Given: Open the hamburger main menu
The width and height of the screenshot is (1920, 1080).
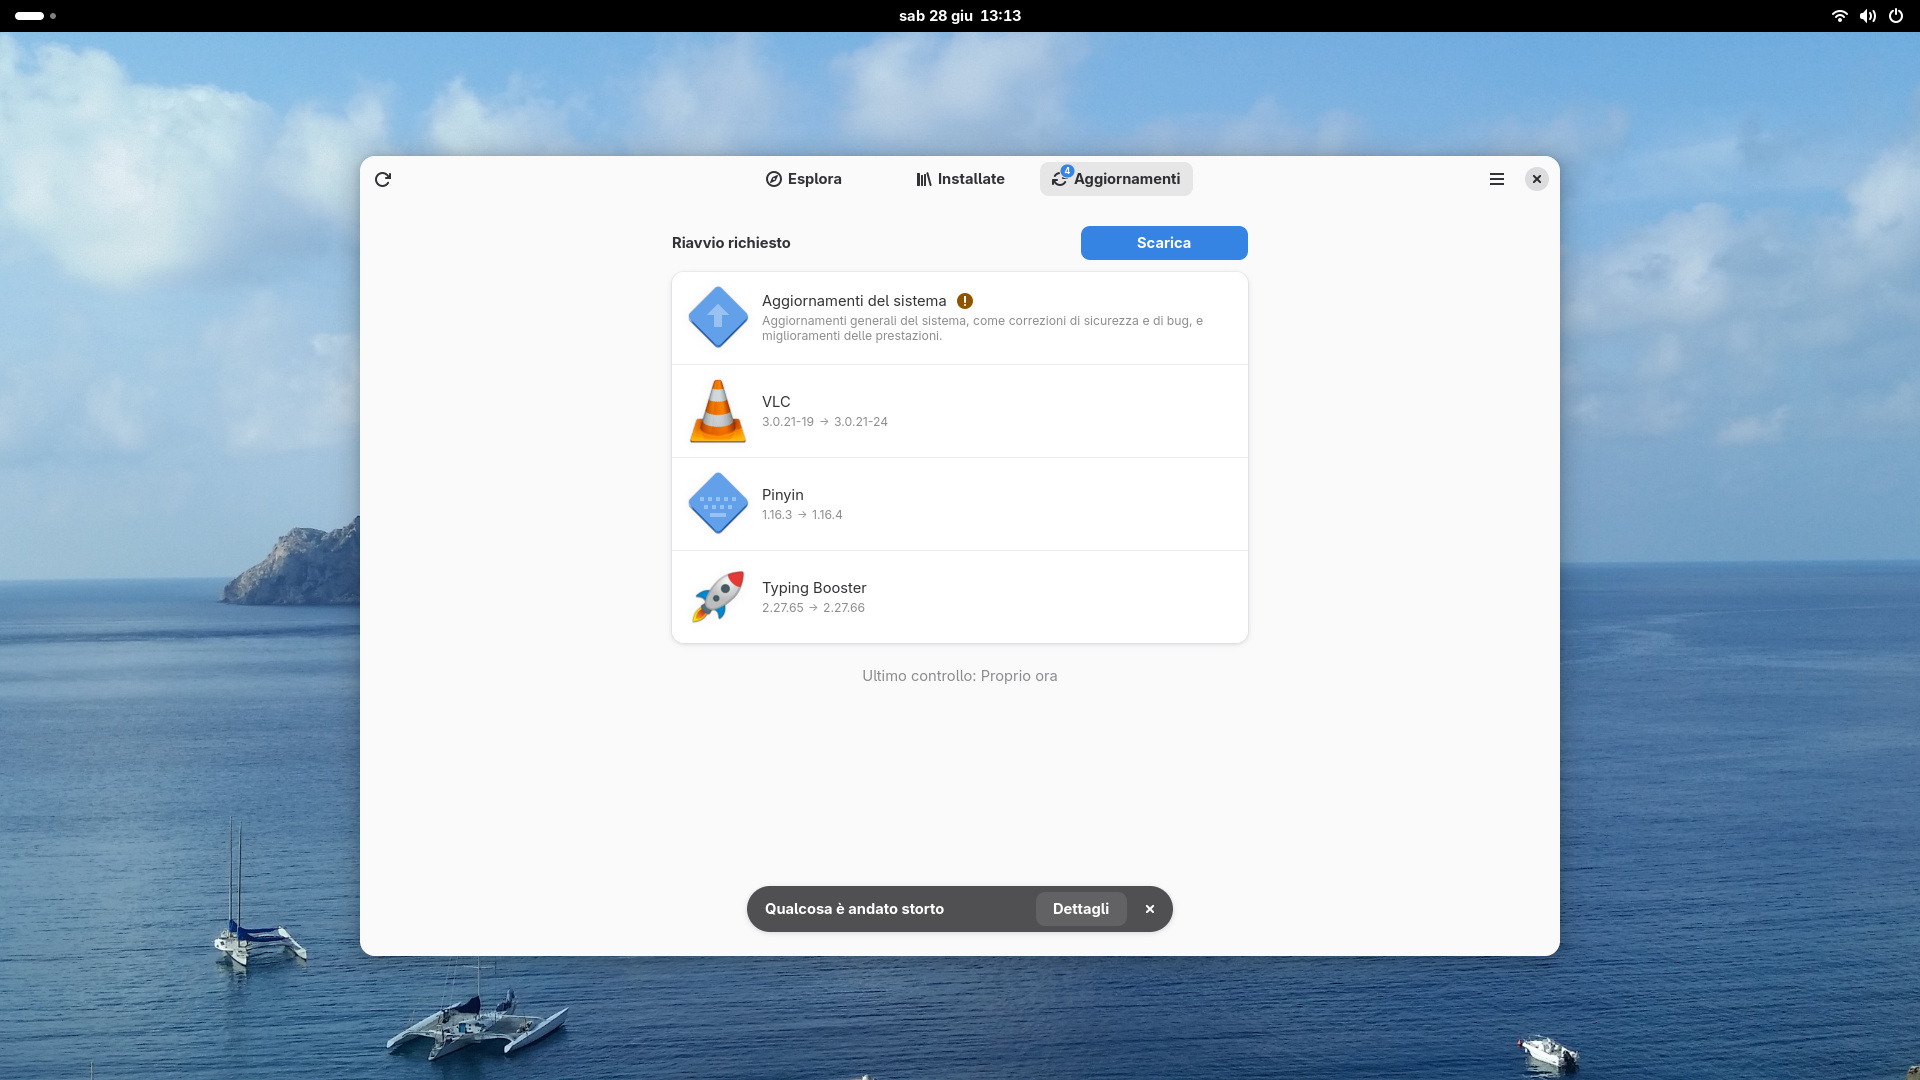Looking at the screenshot, I should [1496, 179].
